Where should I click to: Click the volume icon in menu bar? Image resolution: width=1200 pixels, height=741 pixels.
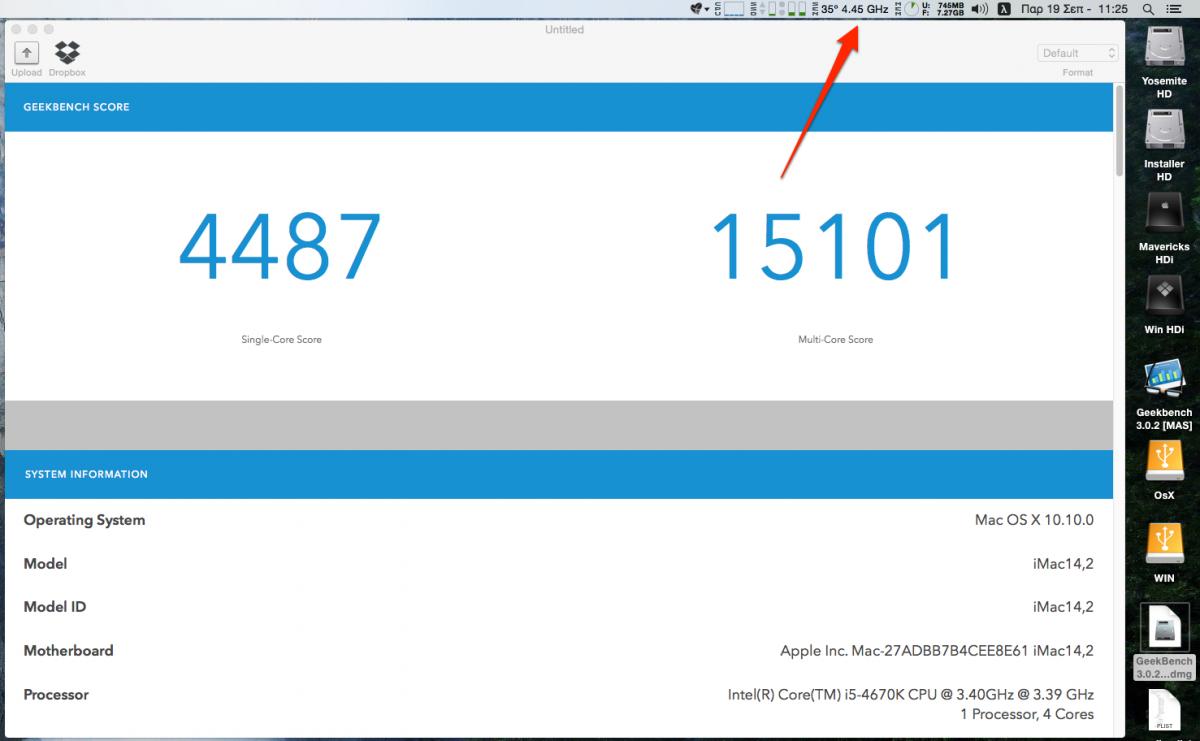coord(979,9)
